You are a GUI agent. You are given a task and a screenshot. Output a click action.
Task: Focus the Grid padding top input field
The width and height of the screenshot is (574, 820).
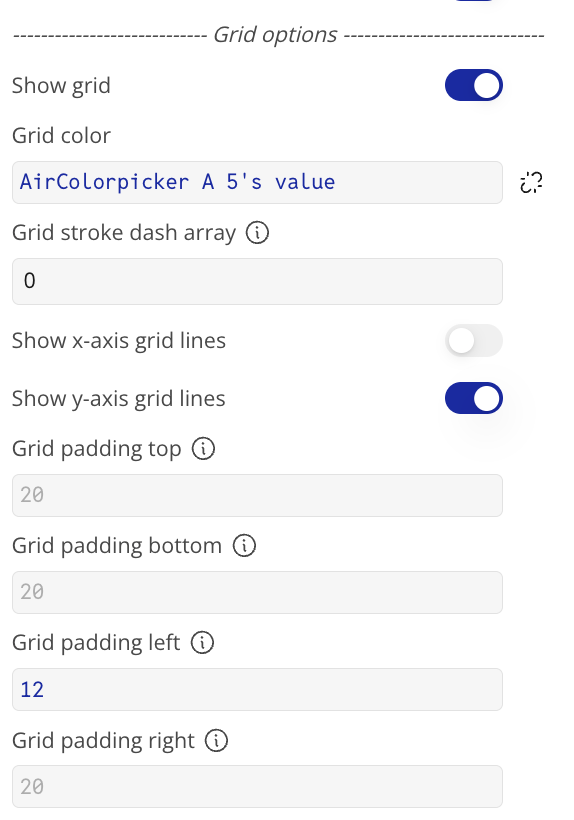(x=257, y=495)
